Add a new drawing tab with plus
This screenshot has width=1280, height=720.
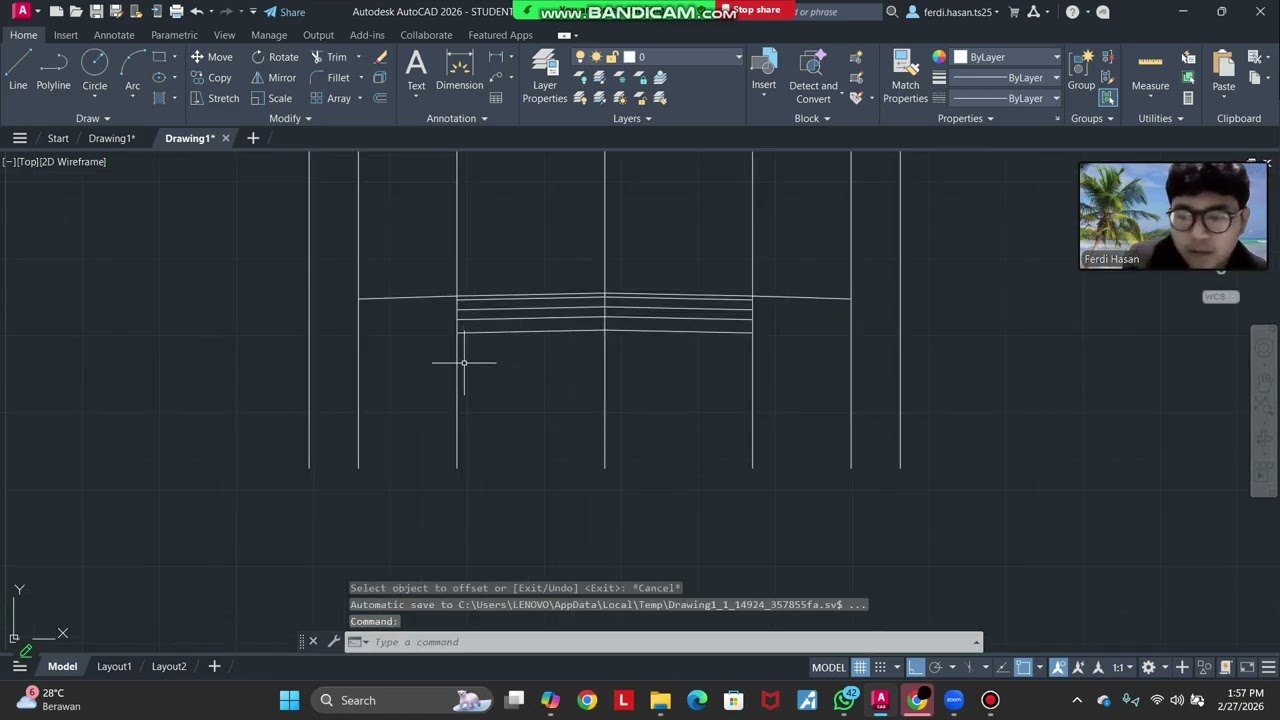click(253, 138)
